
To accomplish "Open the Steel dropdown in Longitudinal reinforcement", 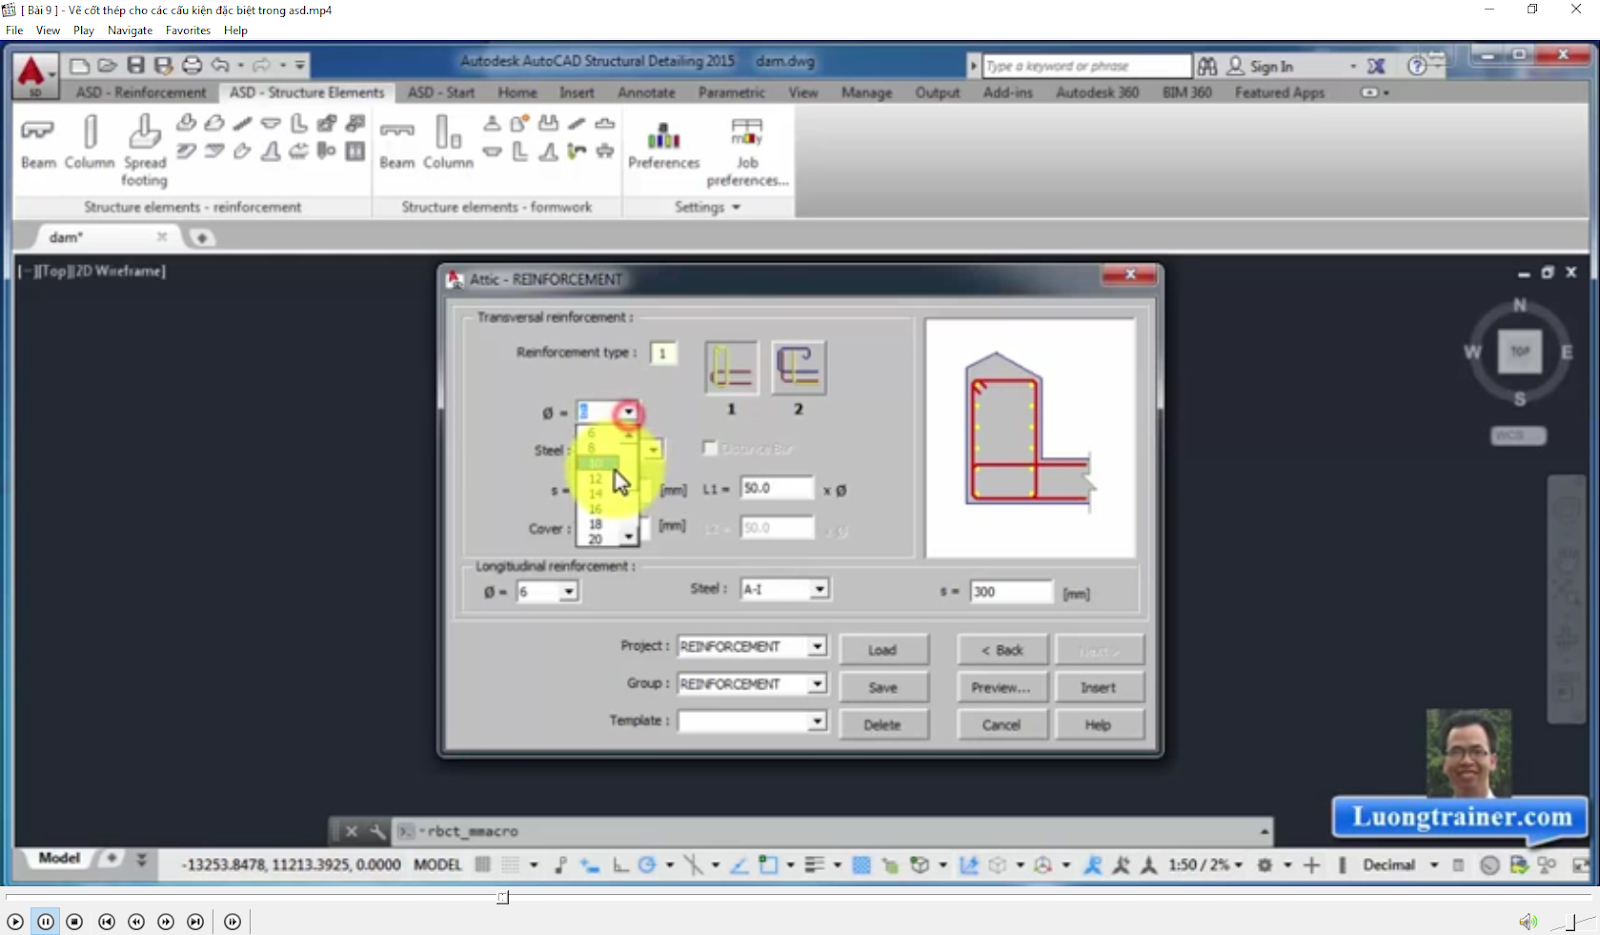I will 819,588.
